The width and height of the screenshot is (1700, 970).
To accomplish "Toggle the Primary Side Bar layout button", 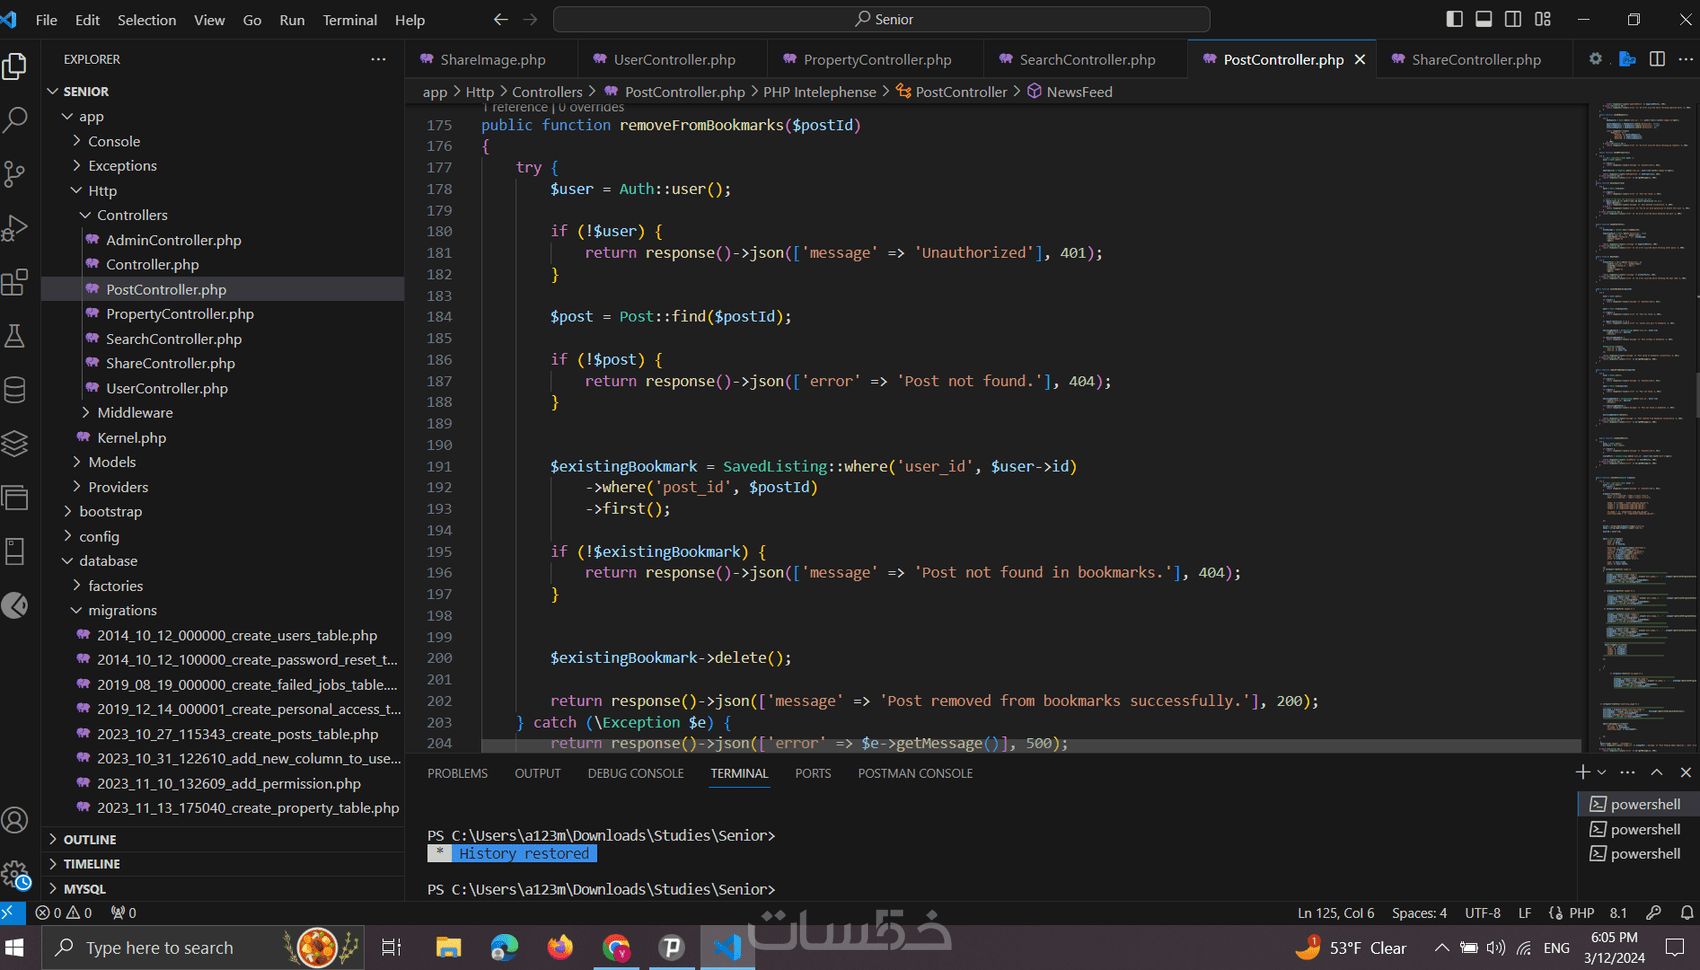I will (1455, 19).
